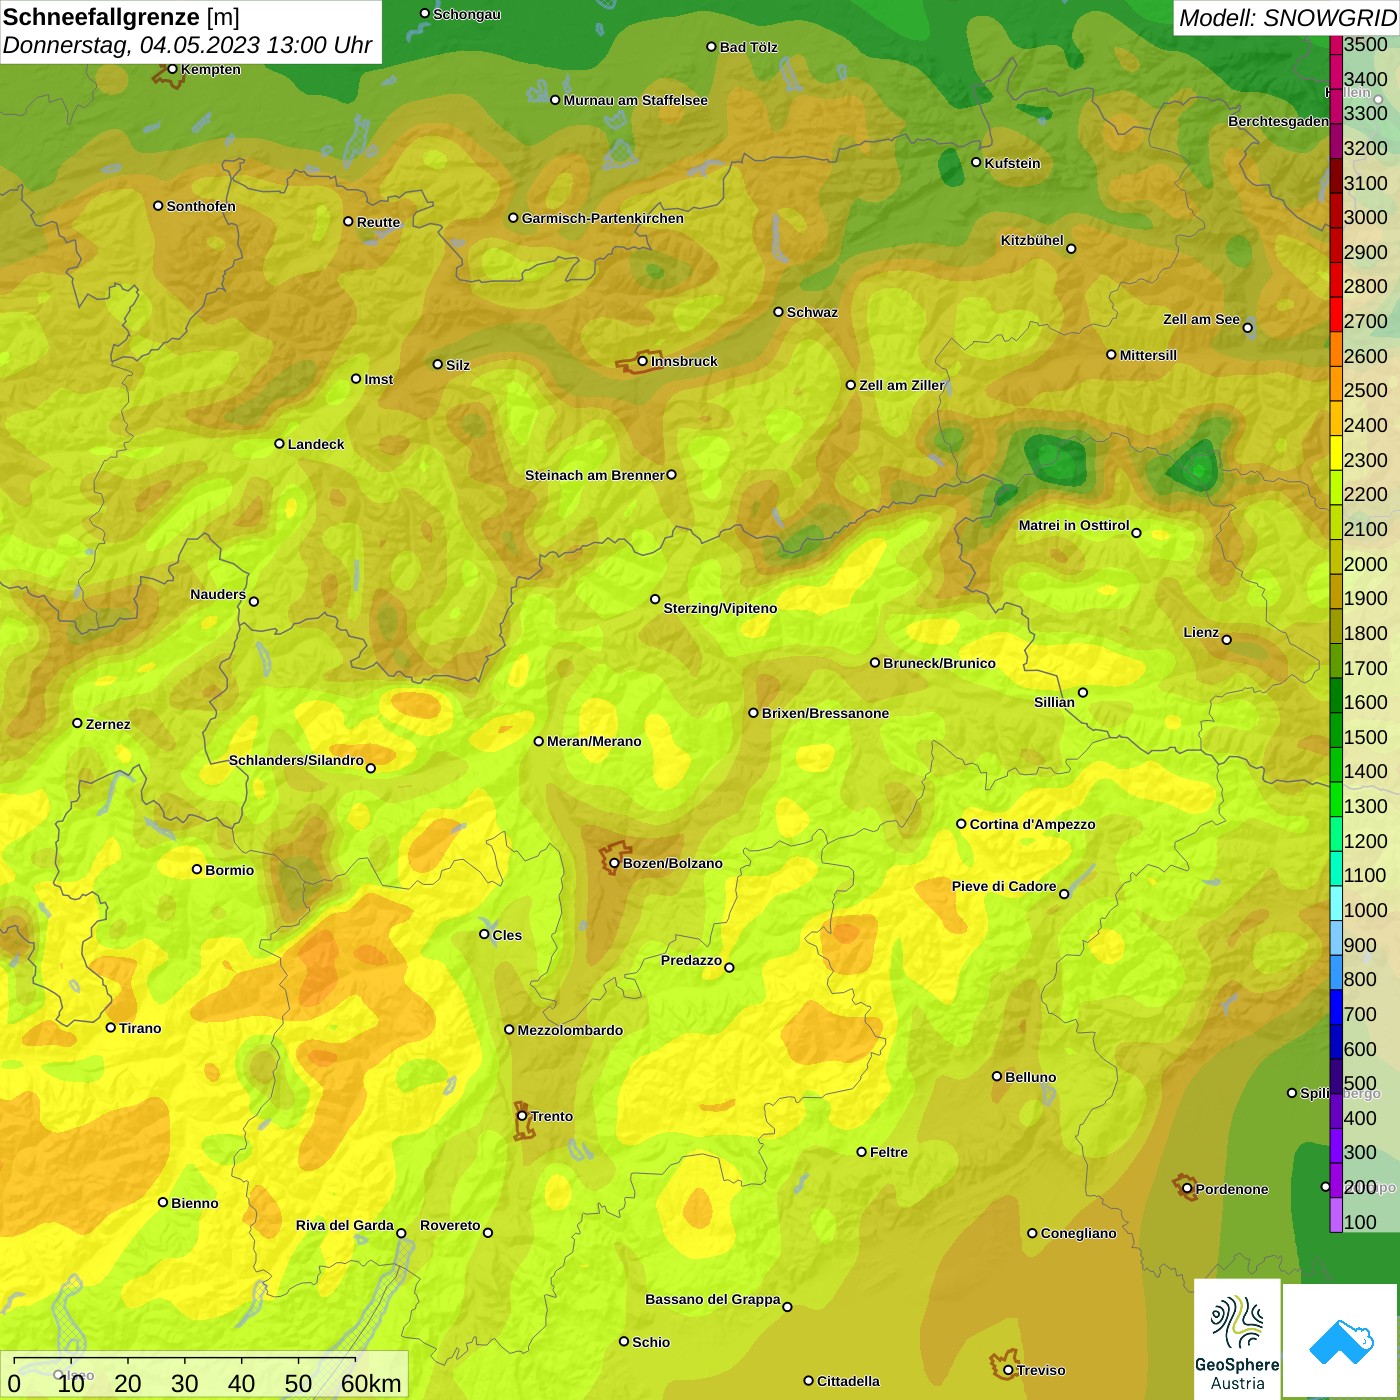This screenshot has width=1400, height=1400.
Task: Click the Pieve di Cadore label
Action: pyautogui.click(x=1004, y=886)
